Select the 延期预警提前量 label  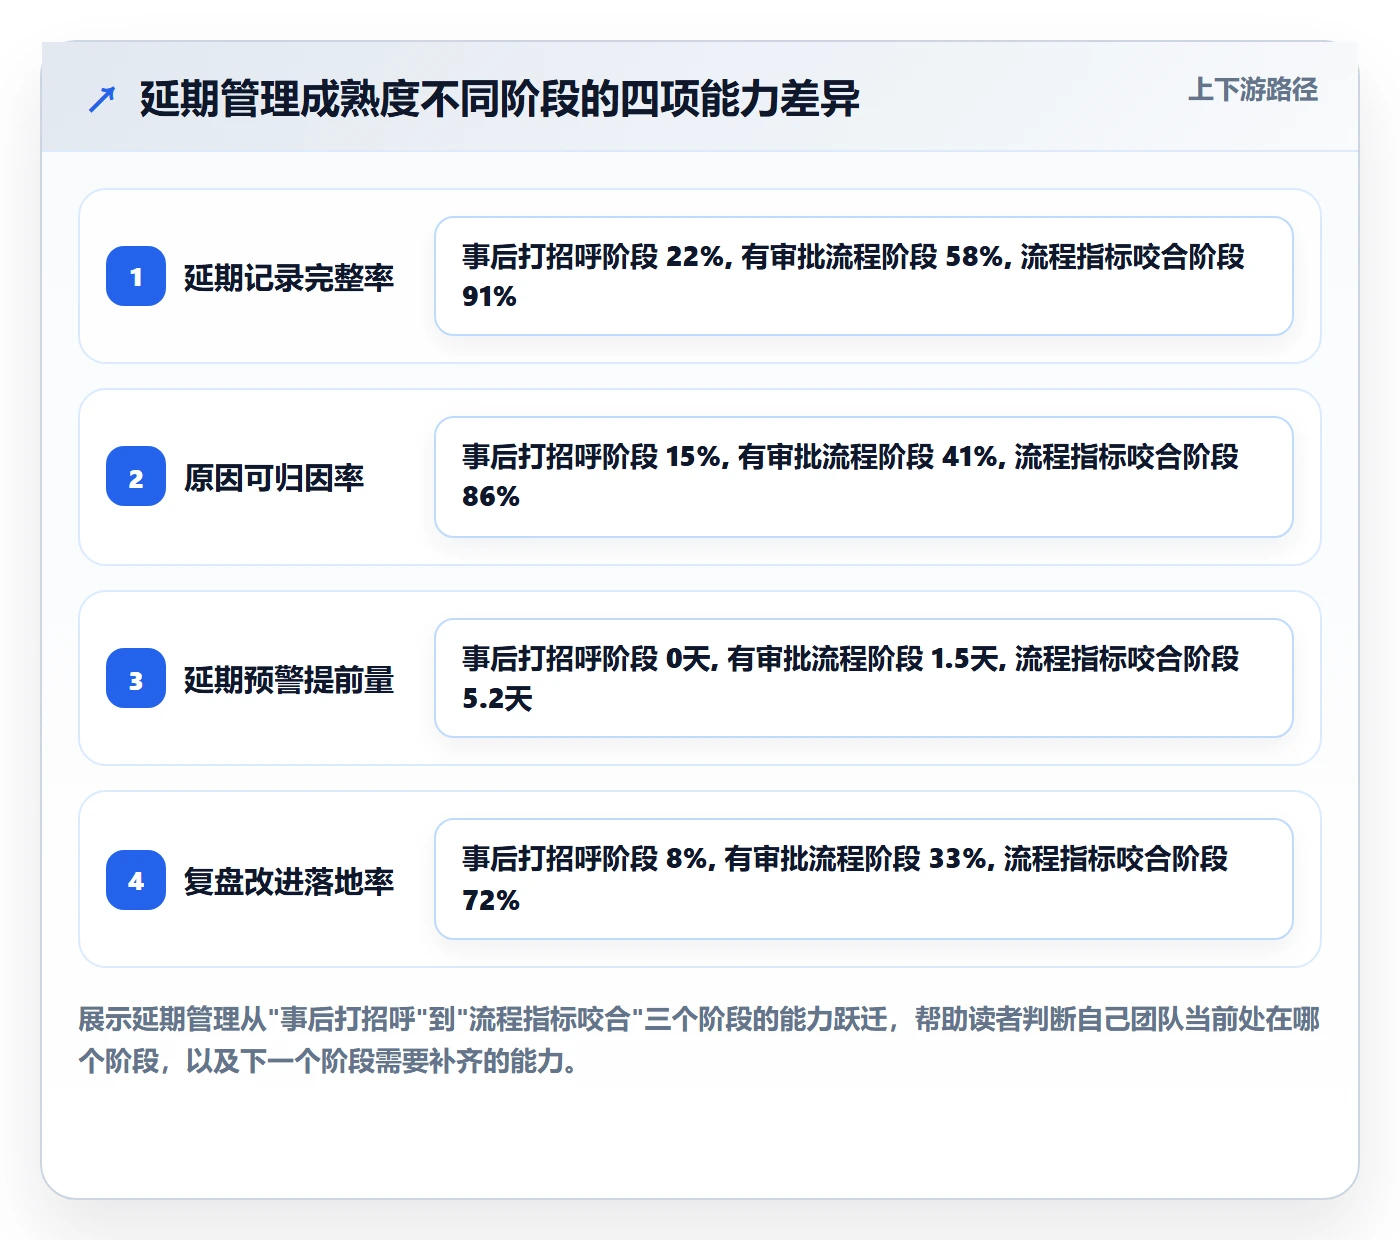point(289,679)
